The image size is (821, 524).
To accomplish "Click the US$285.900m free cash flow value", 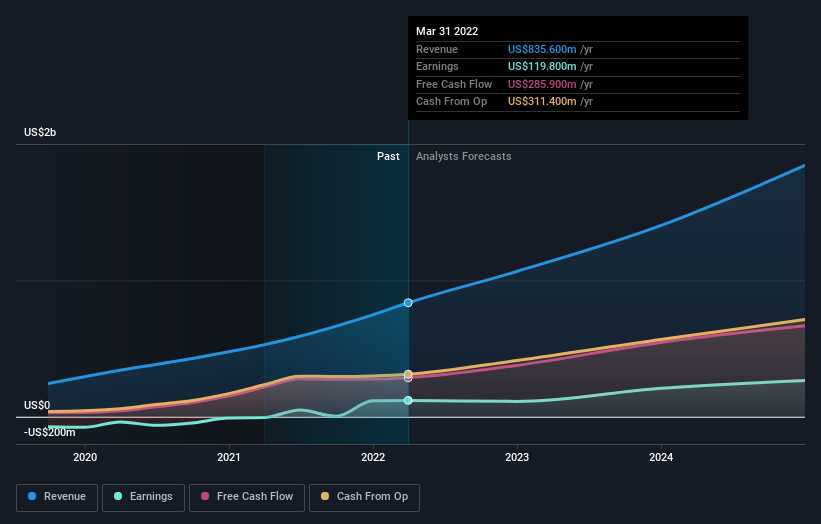I will point(542,84).
